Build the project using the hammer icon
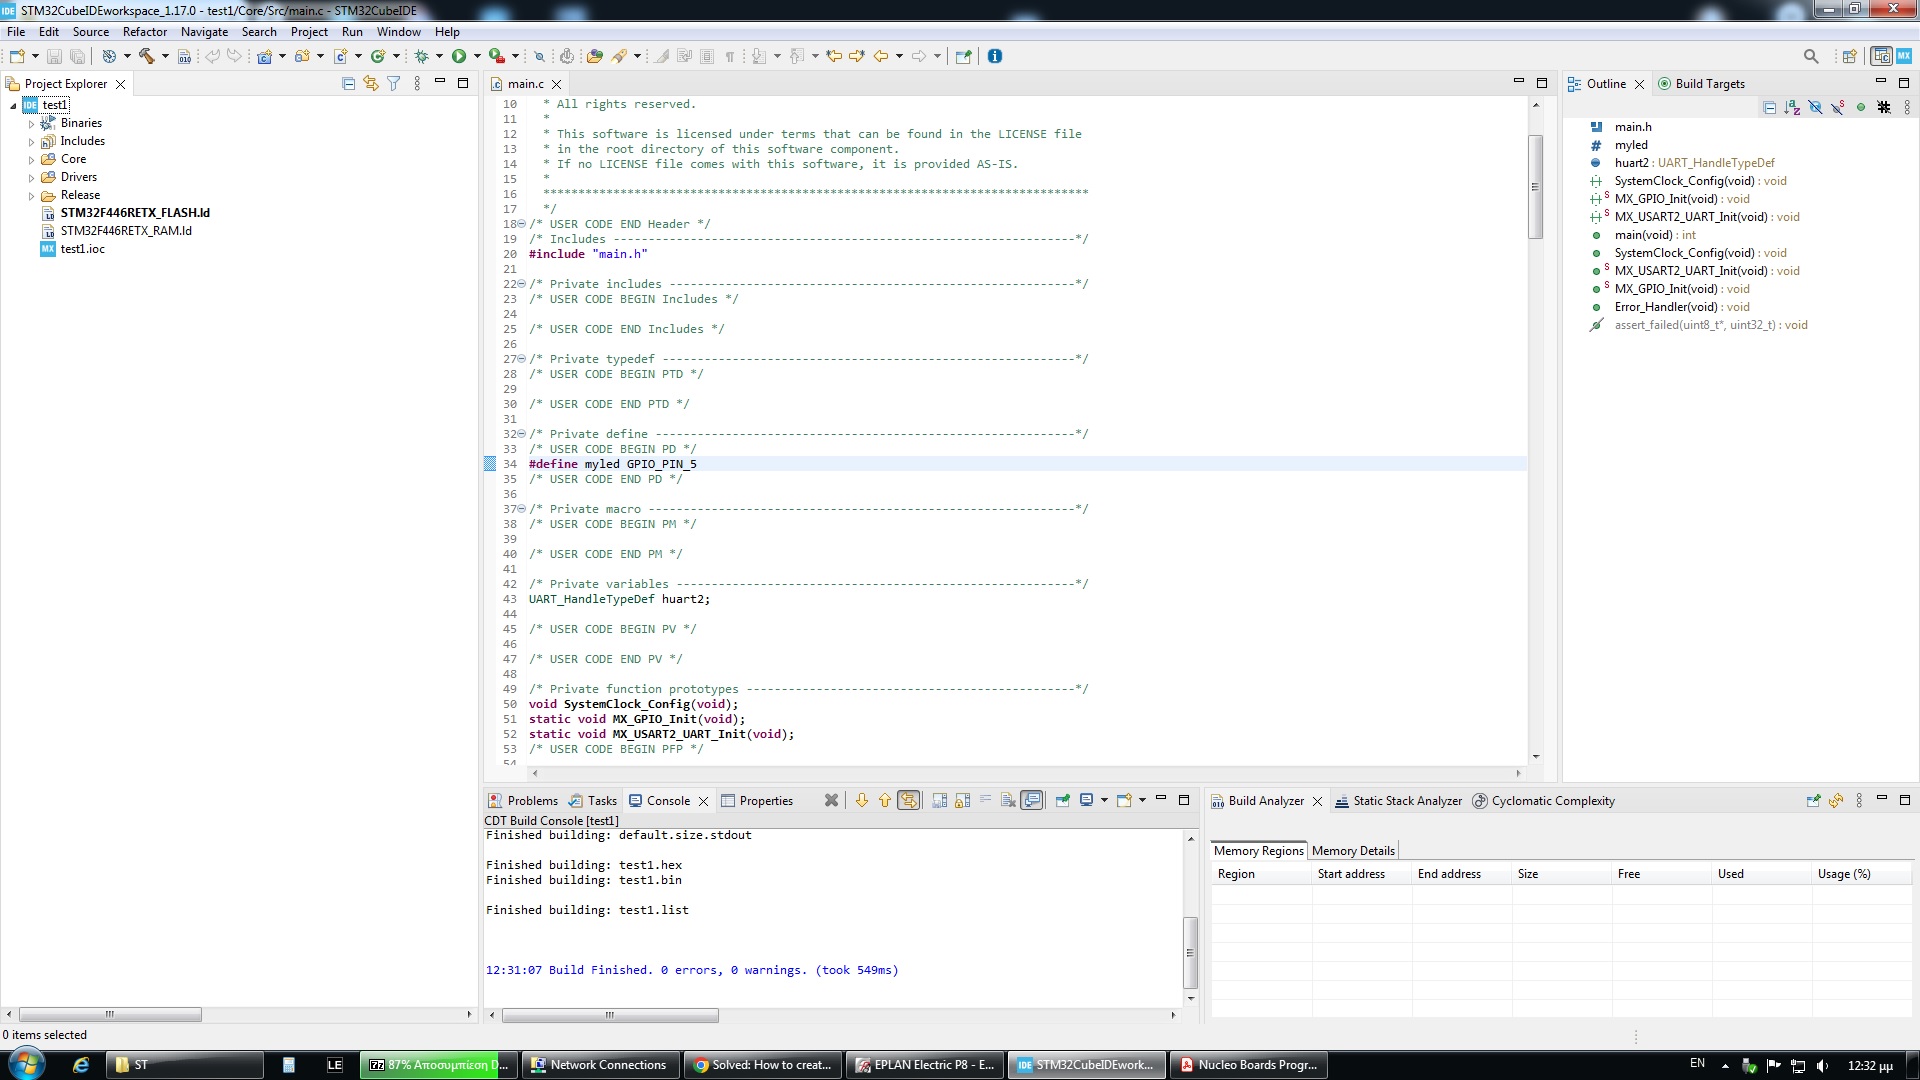Image resolution: width=1920 pixels, height=1080 pixels. coord(148,57)
